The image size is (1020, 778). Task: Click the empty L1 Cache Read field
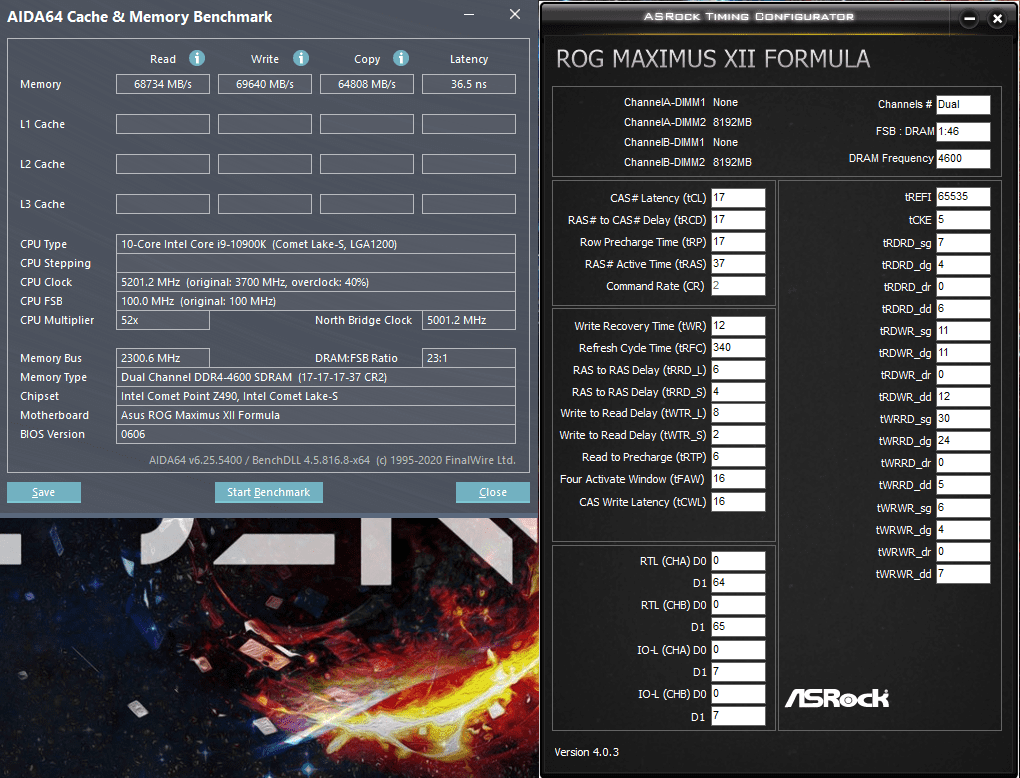point(163,124)
